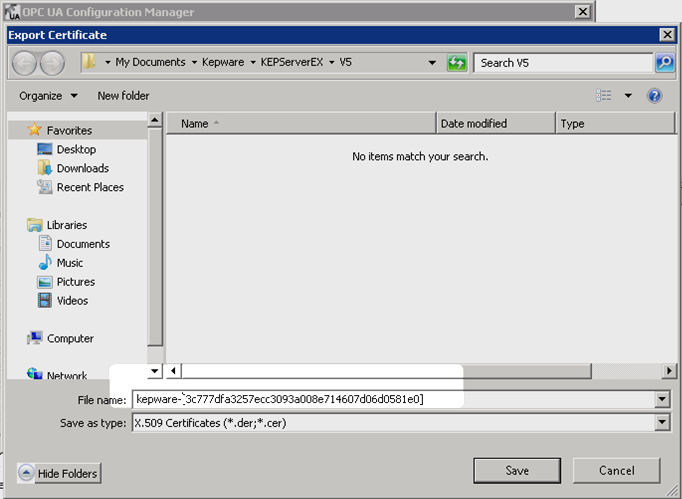Click KEPServerEX in the breadcrumb path
The height and width of the screenshot is (499, 682).
(292, 63)
